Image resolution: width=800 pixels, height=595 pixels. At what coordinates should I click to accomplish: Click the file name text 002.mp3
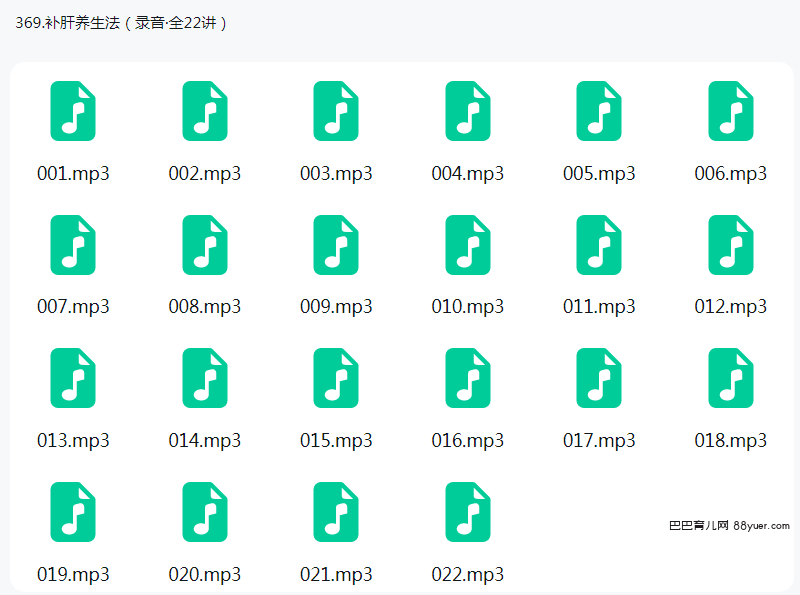205,174
